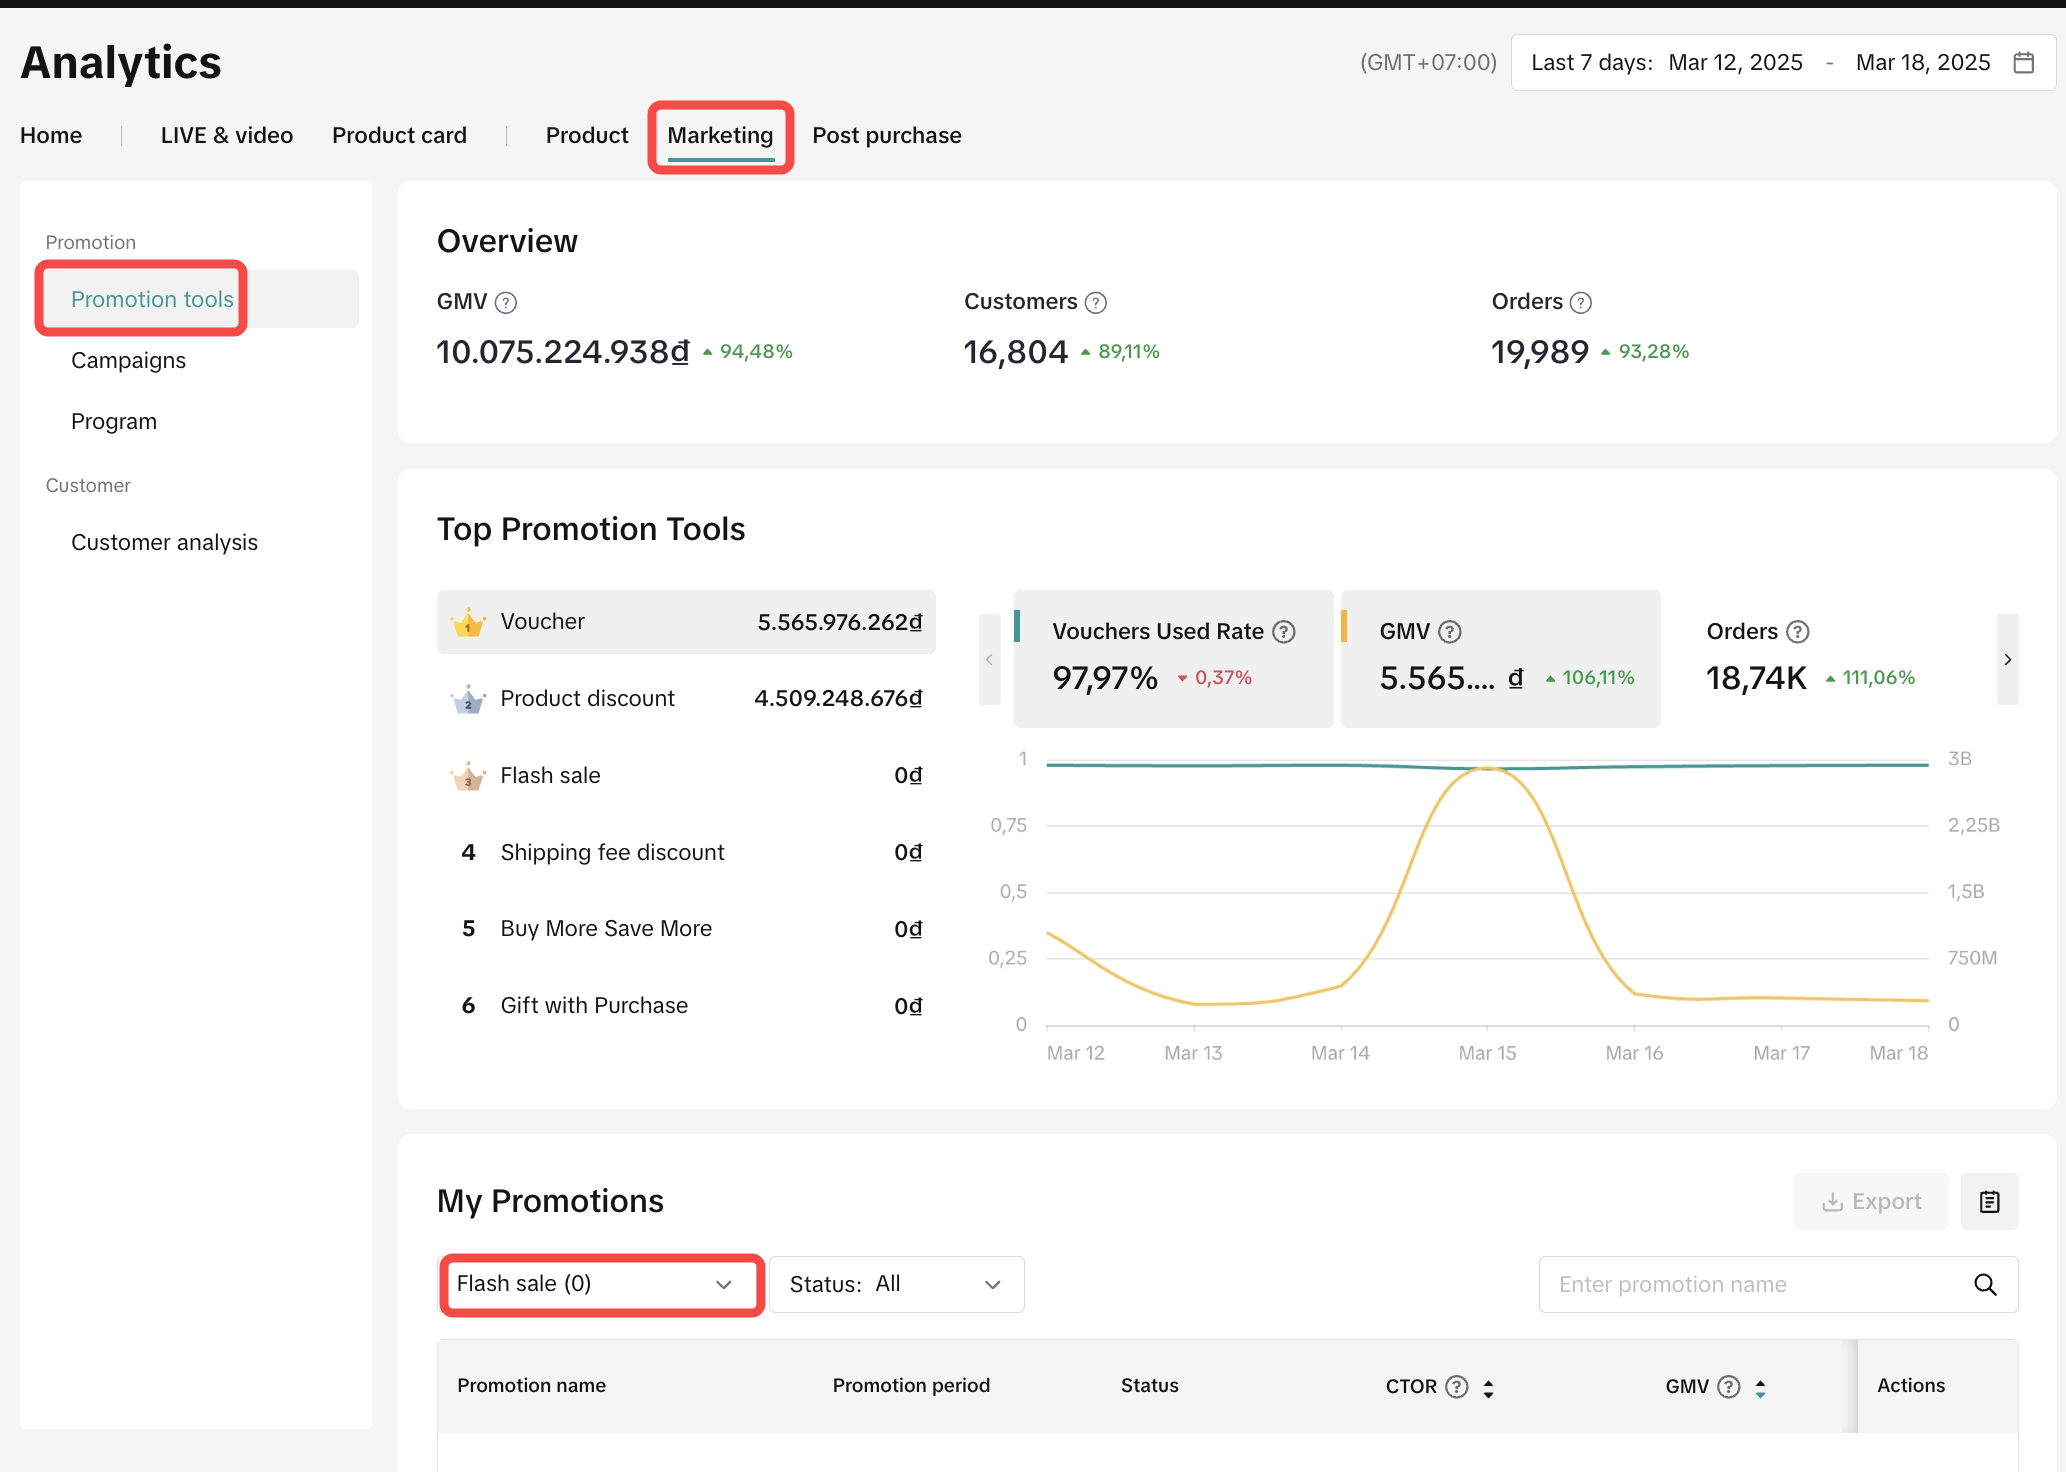2066x1472 pixels.
Task: Open the clipboard icon beside Export
Action: (x=1989, y=1201)
